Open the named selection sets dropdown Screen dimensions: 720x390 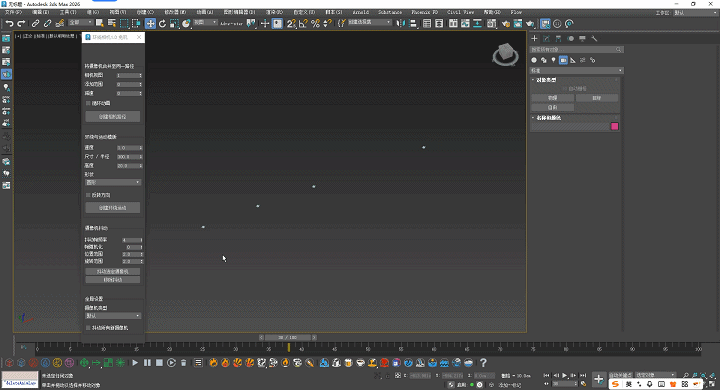tap(370, 23)
